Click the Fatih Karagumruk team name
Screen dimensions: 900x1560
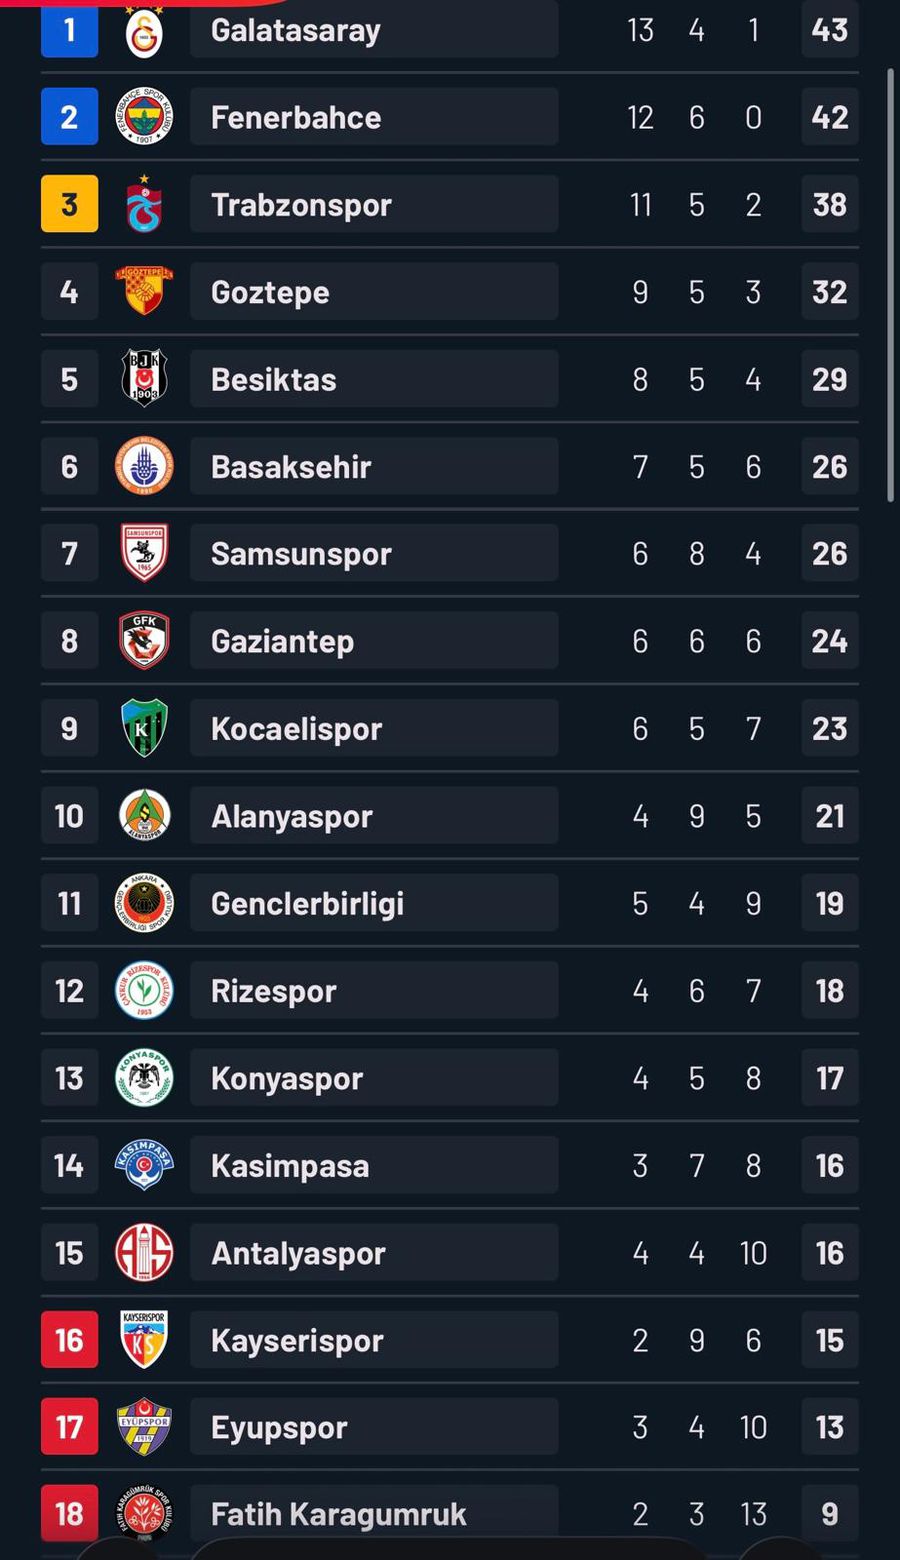(338, 1513)
